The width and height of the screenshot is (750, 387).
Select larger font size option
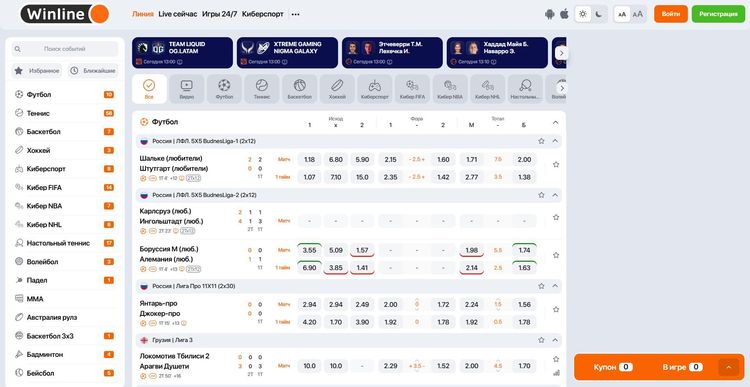click(638, 14)
